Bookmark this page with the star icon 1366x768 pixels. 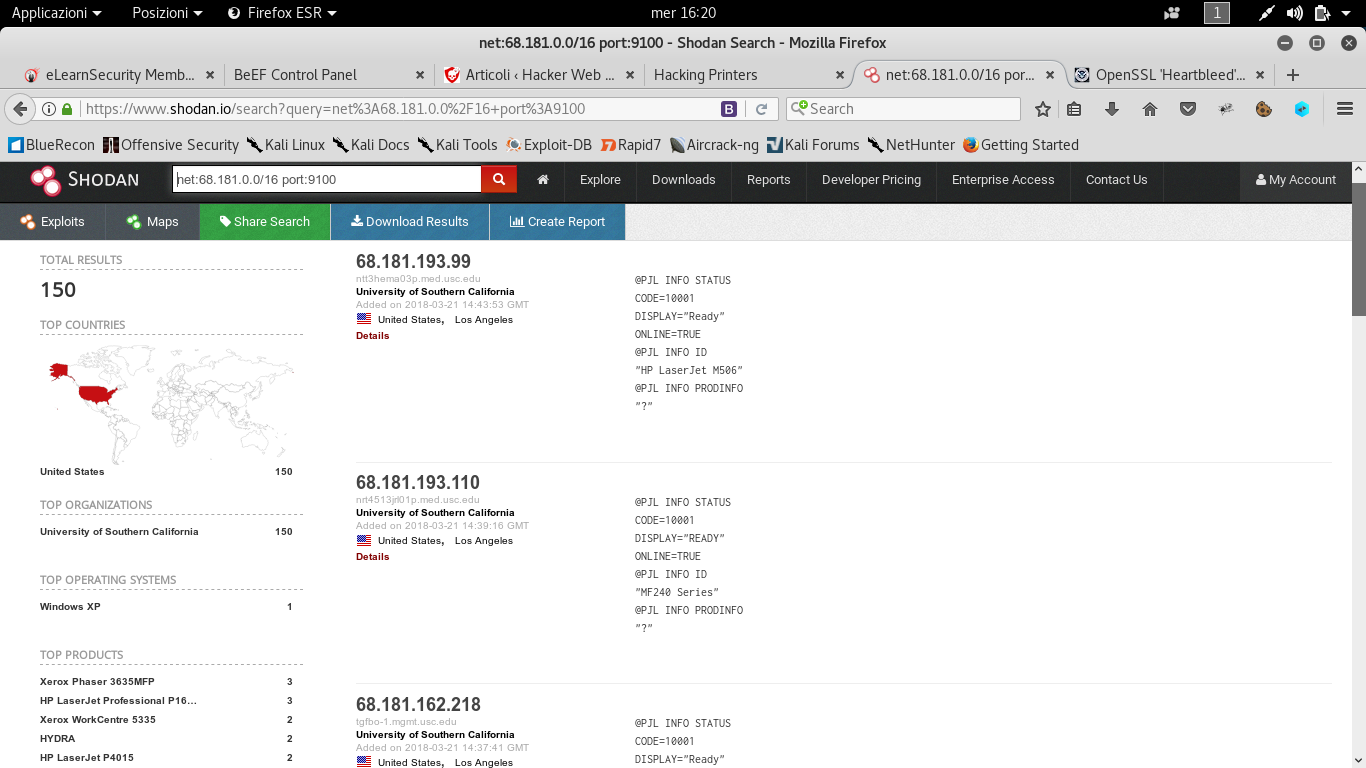[1043, 109]
